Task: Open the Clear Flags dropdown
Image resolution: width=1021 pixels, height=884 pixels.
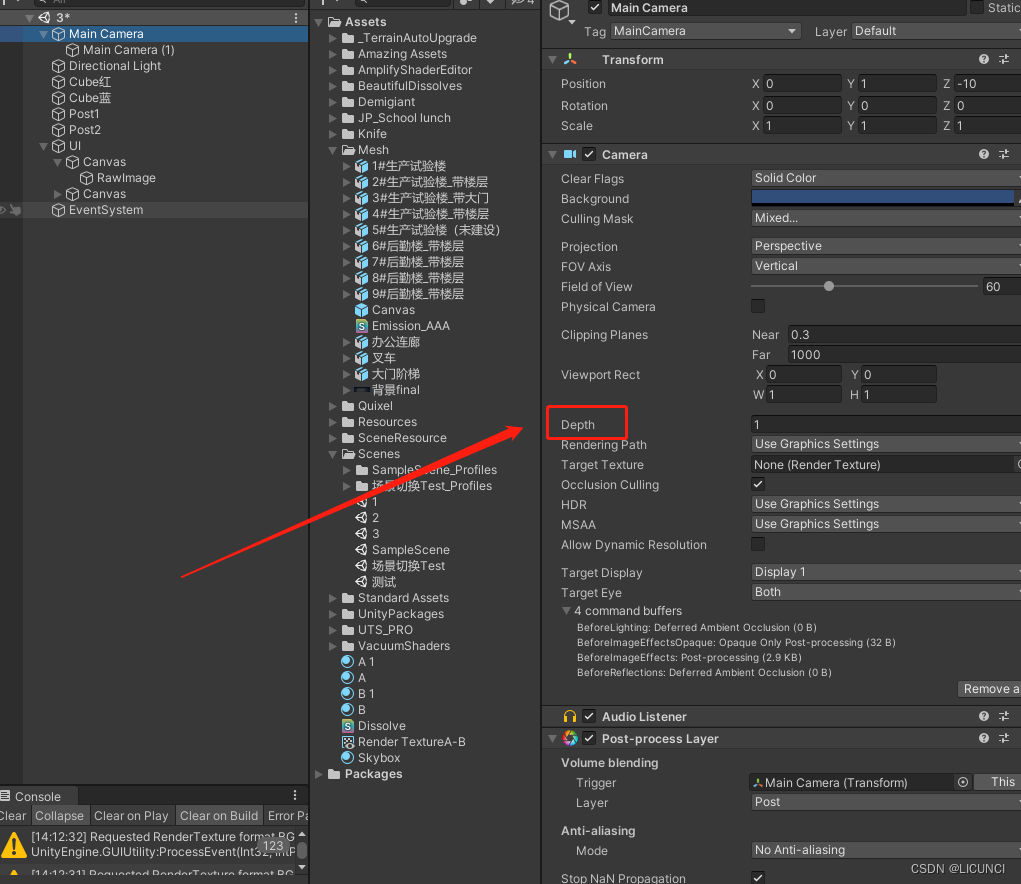Action: (883, 177)
